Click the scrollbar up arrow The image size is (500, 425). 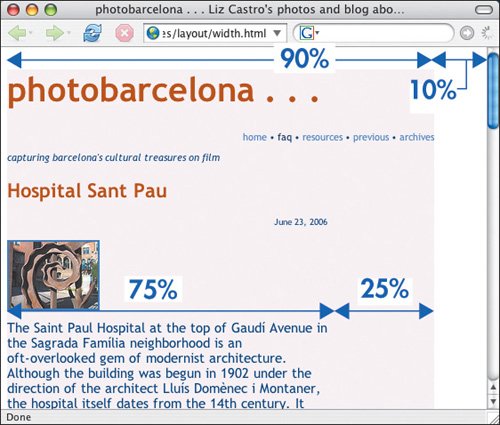pos(494,388)
